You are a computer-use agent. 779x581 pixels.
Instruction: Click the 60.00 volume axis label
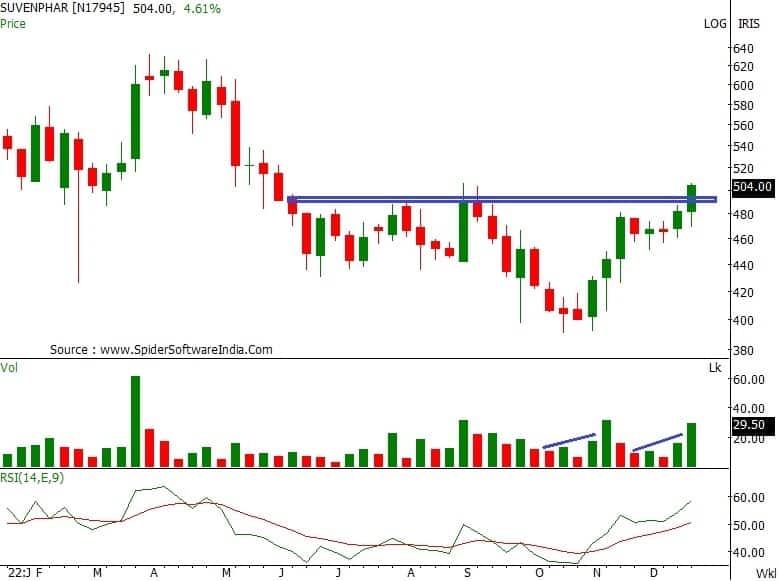pyautogui.click(x=749, y=380)
